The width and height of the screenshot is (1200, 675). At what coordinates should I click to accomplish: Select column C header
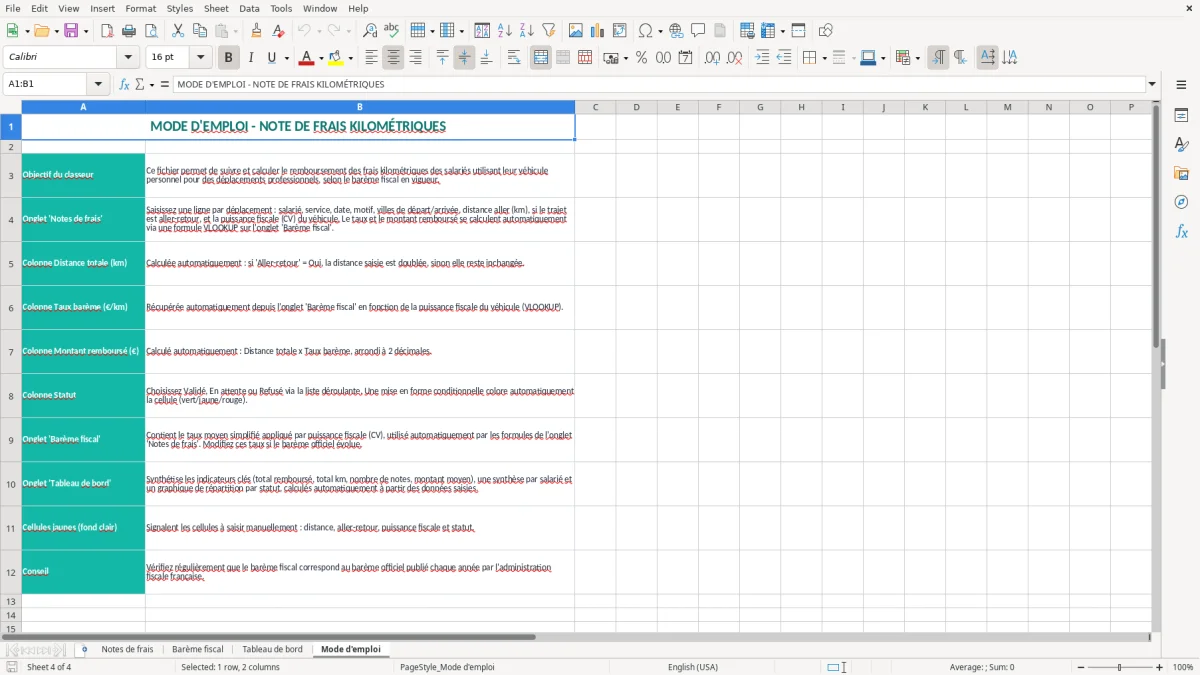pos(595,107)
